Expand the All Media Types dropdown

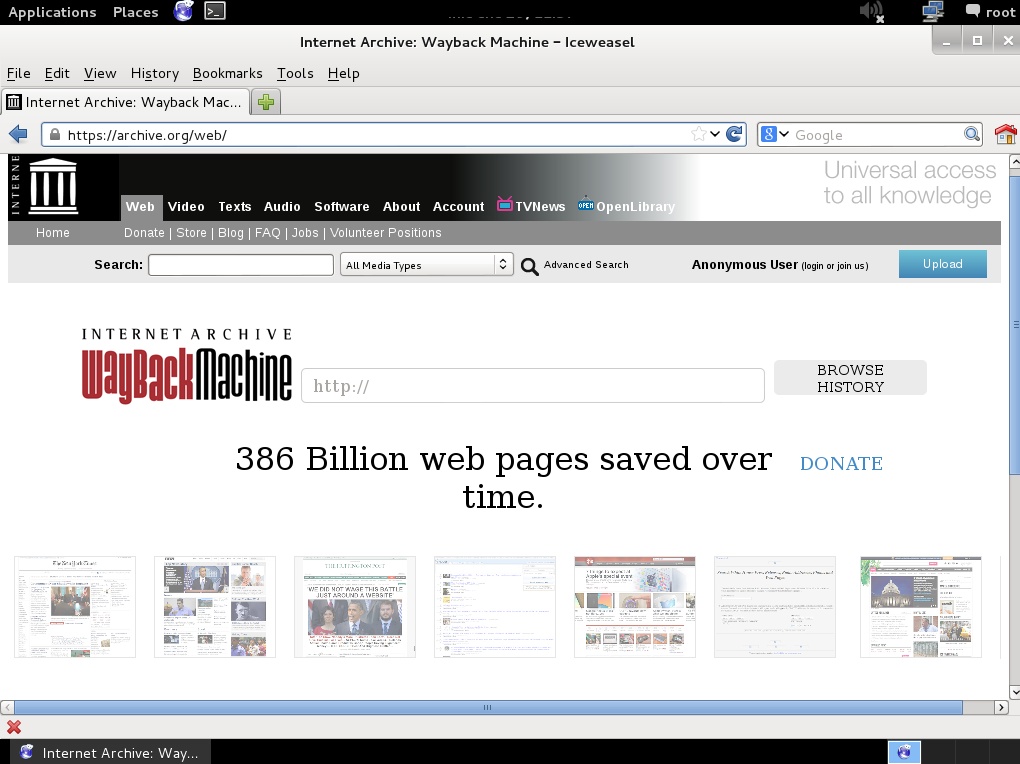tap(426, 265)
